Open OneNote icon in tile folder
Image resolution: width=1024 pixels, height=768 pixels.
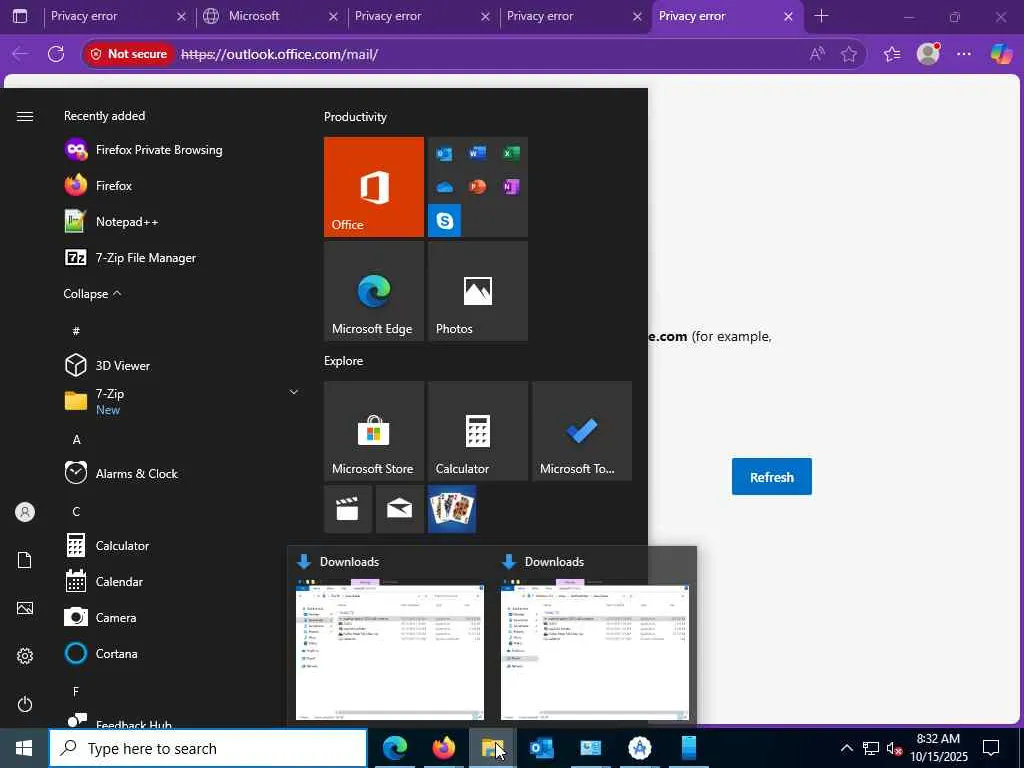pos(511,187)
